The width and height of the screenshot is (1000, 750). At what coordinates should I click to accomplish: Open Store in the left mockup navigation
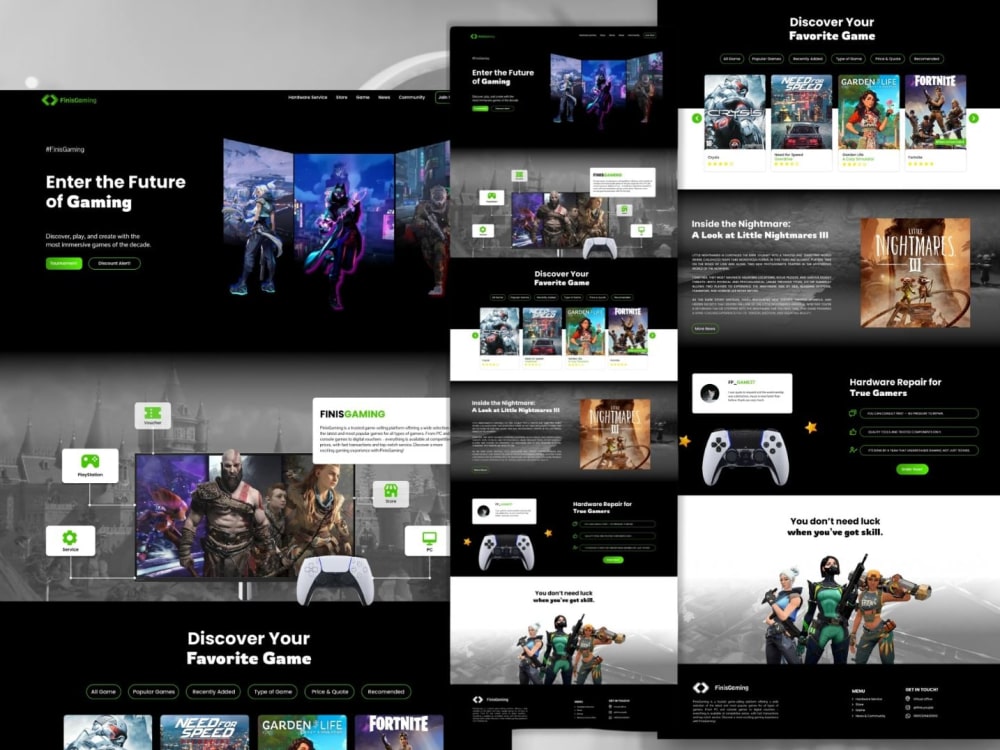tap(342, 98)
